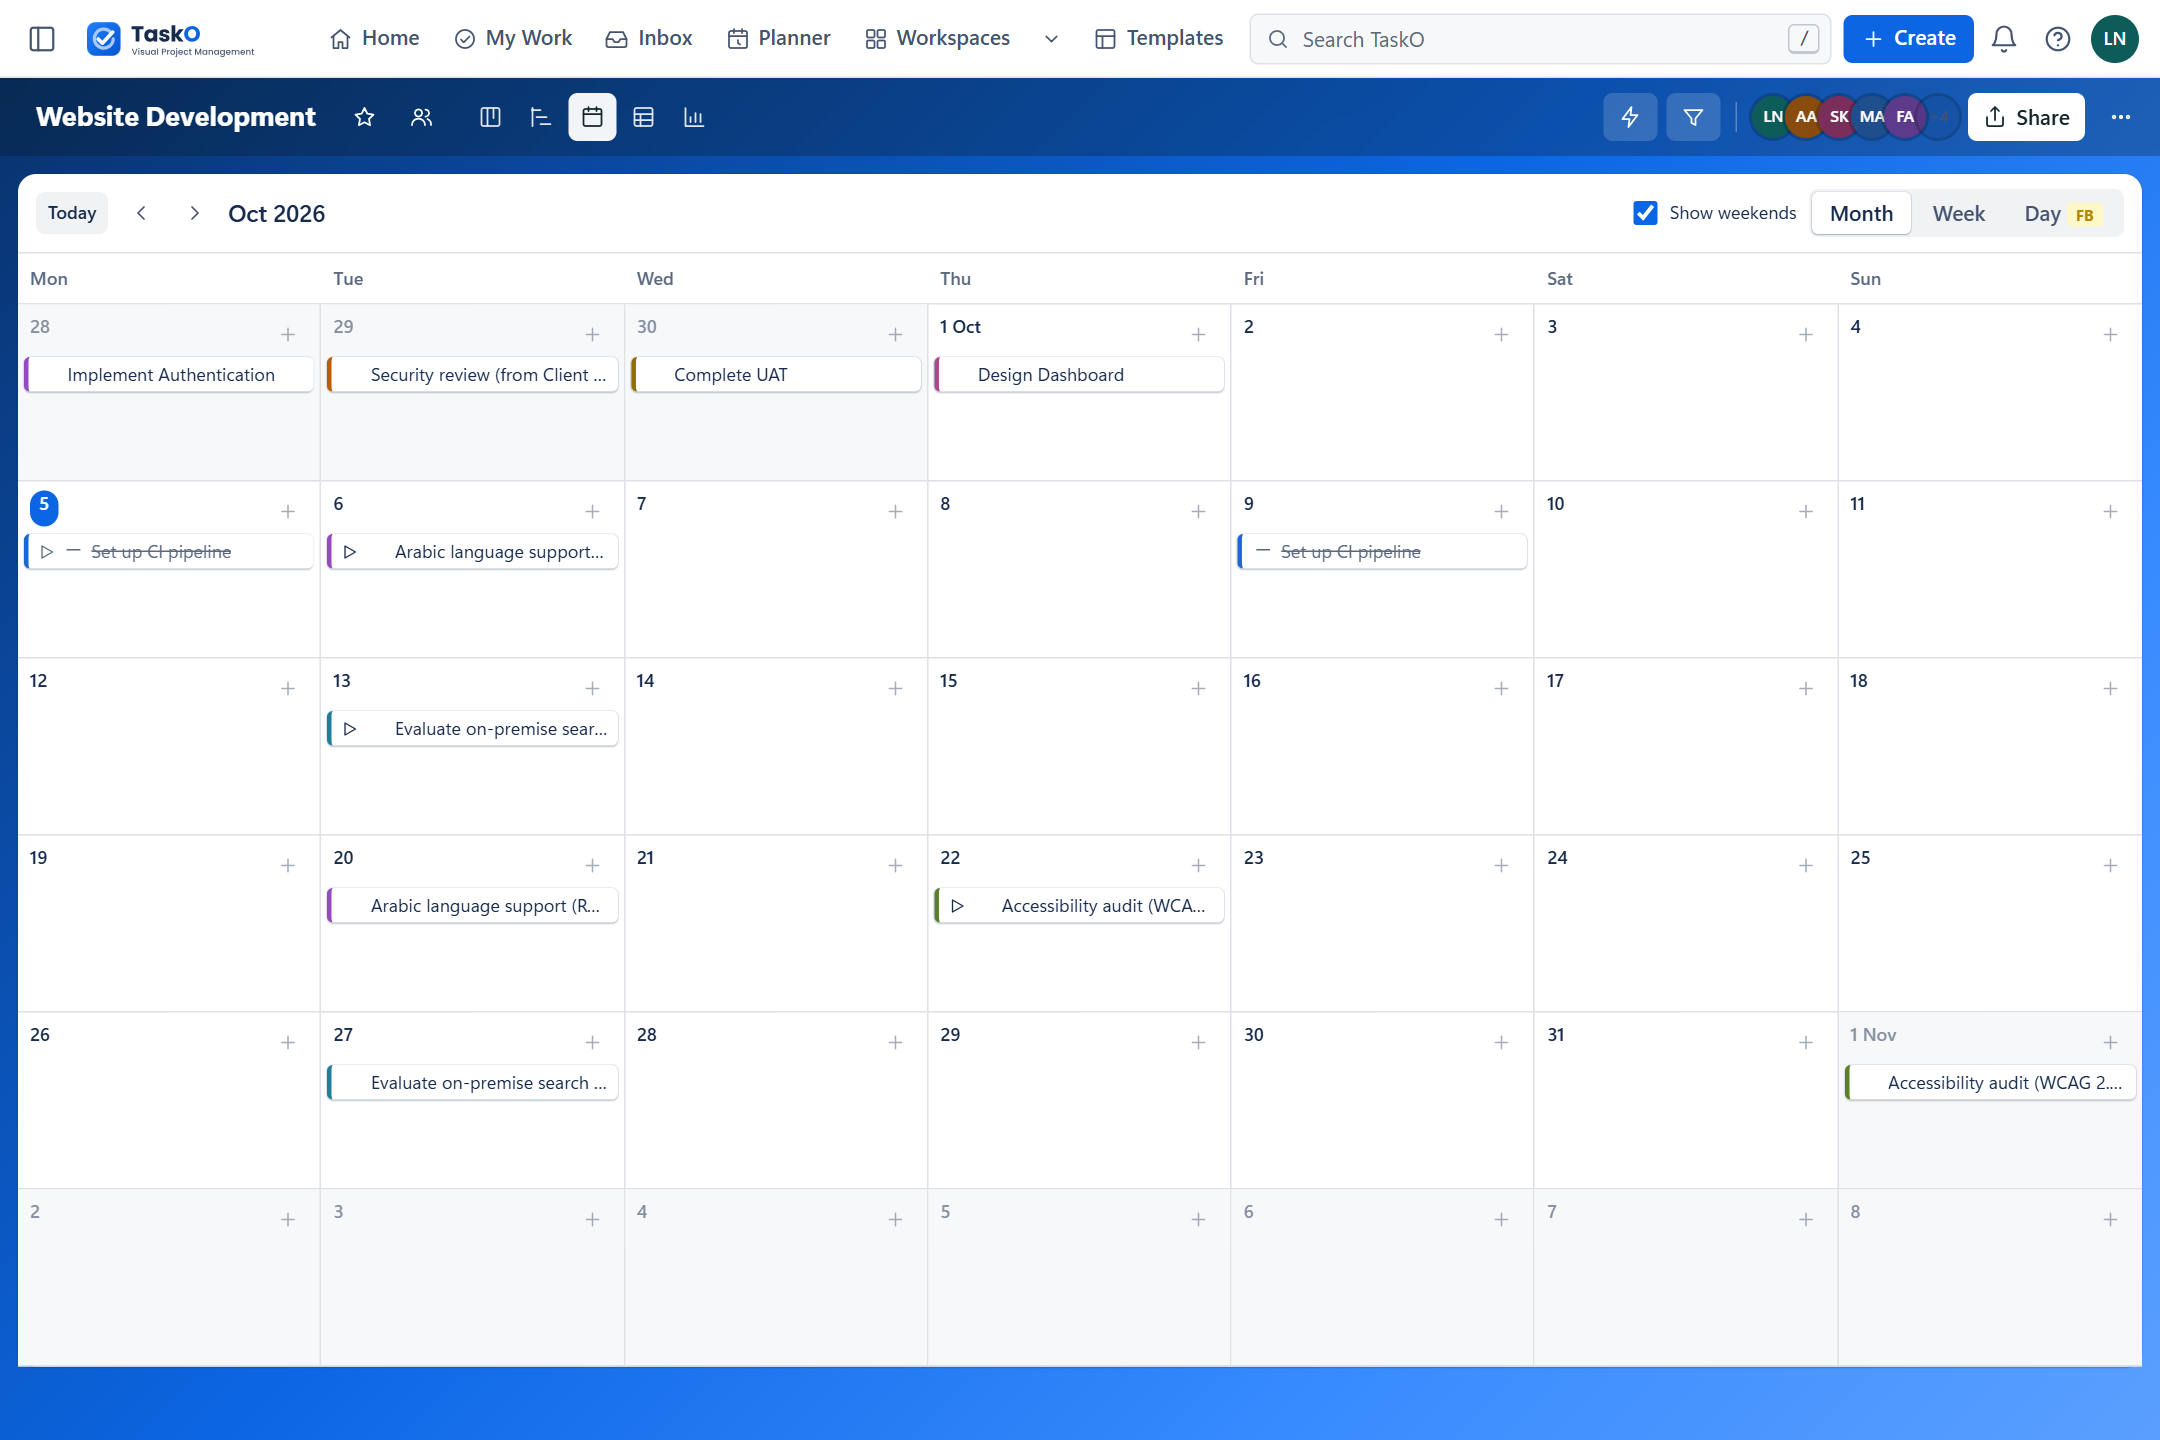Open the more options ellipsis menu
Viewport: 2160px width, 1440px height.
[x=2121, y=117]
